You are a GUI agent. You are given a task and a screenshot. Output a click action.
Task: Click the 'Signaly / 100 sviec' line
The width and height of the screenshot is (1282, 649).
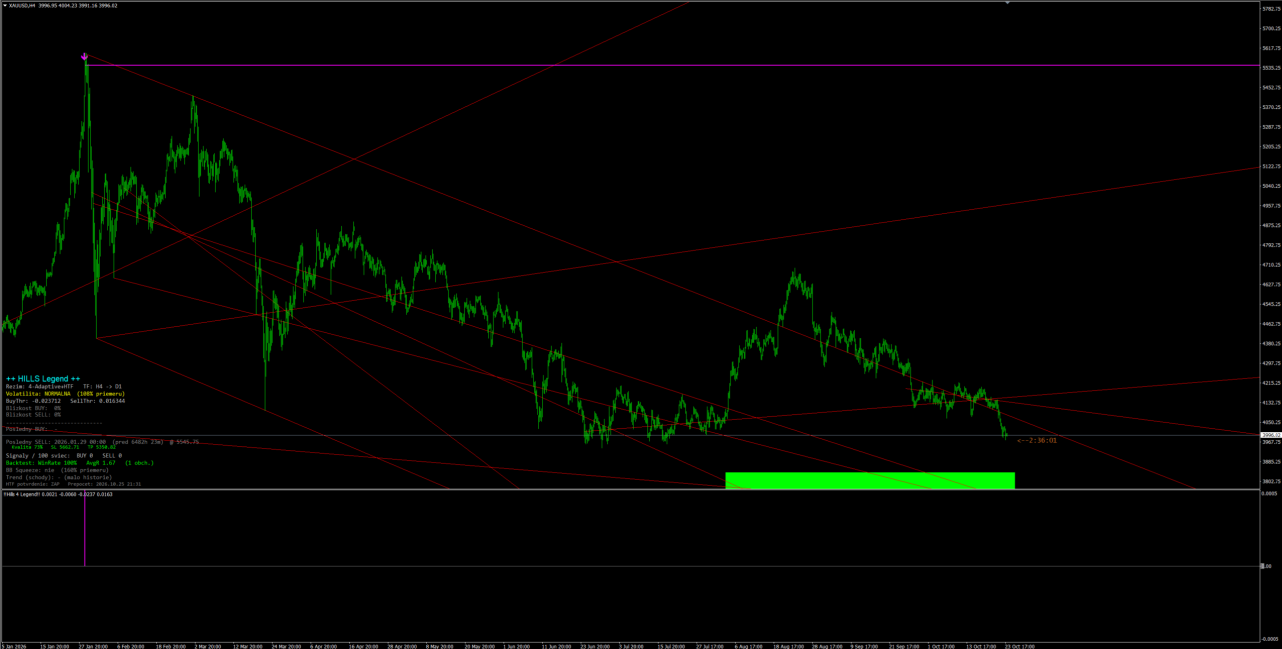[64, 455]
